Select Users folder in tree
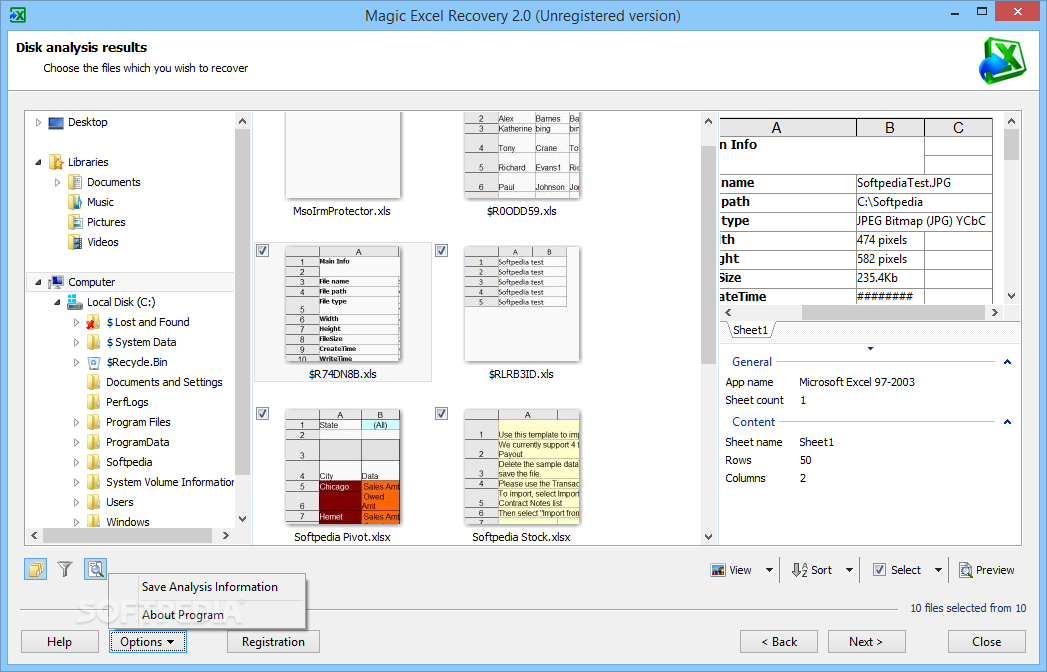The width and height of the screenshot is (1047, 672). tap(120, 502)
